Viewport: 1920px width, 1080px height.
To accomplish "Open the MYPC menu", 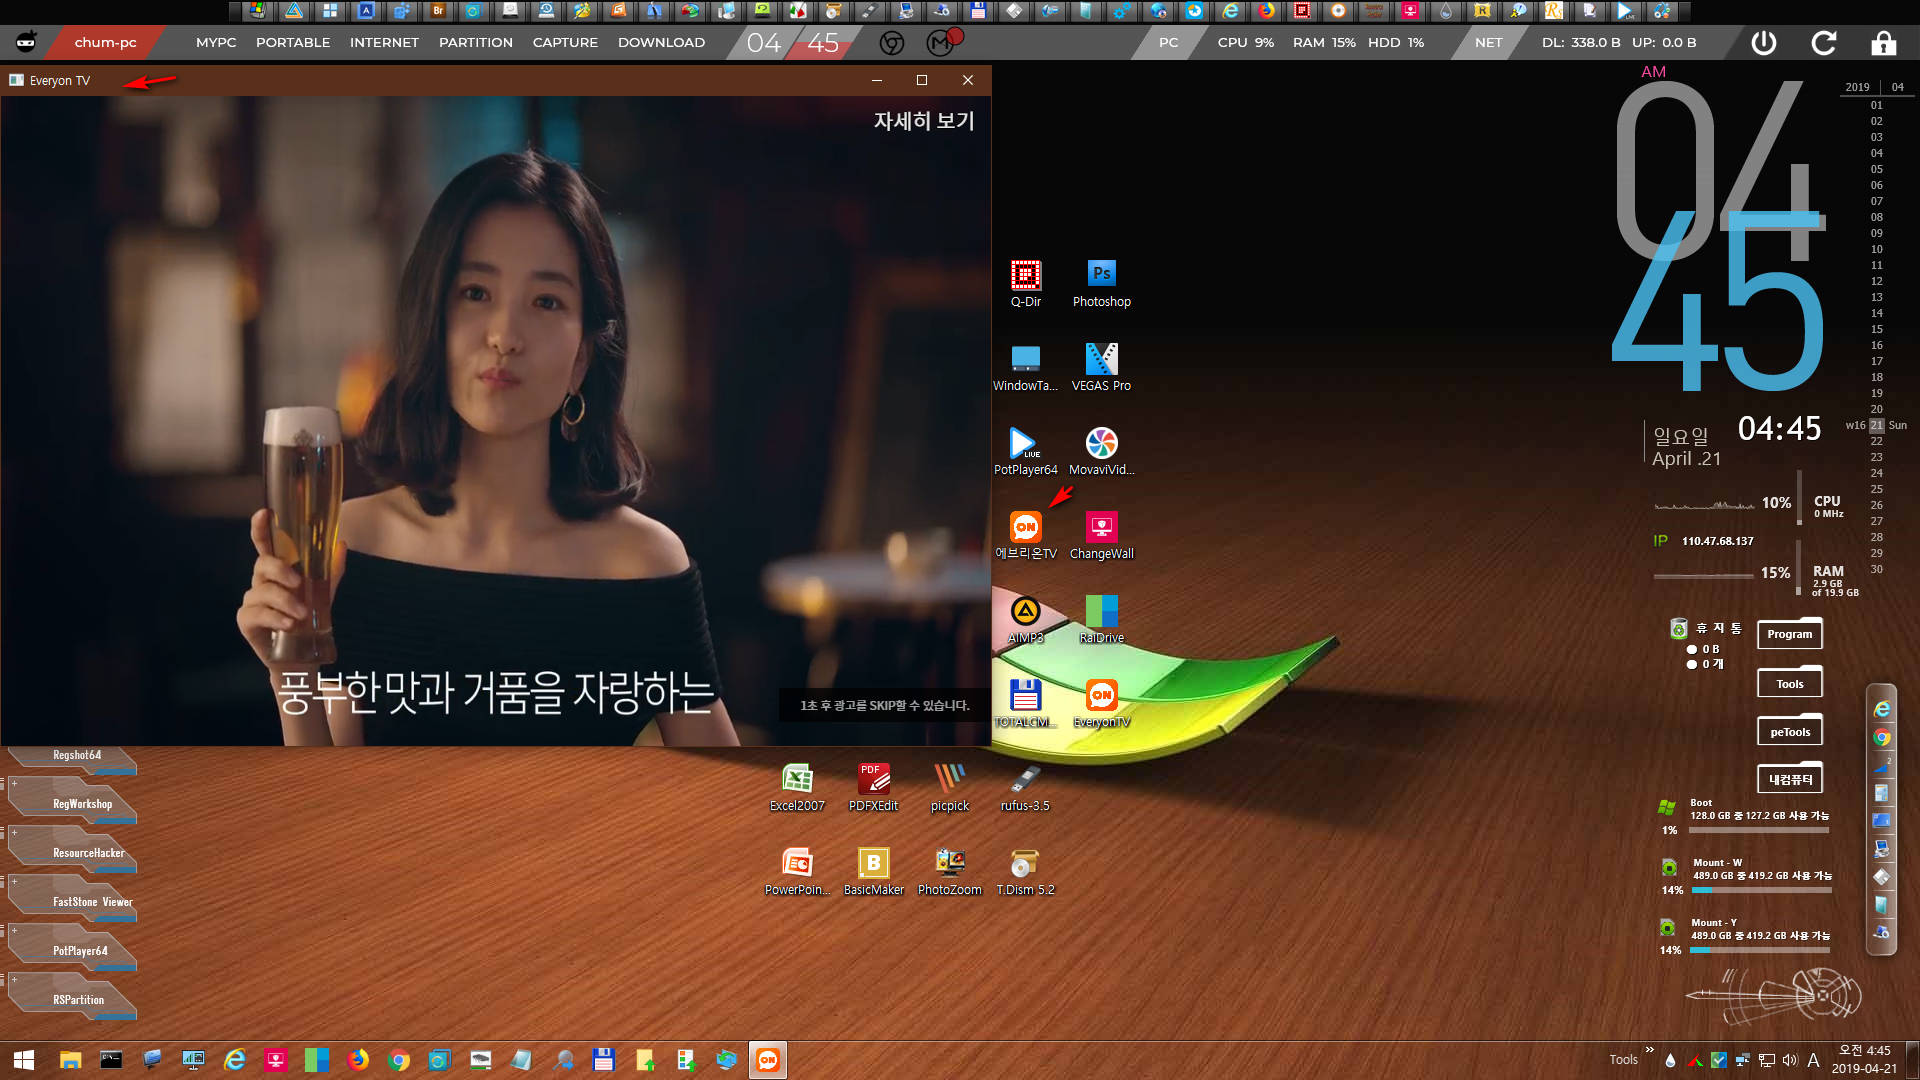I will click(216, 43).
